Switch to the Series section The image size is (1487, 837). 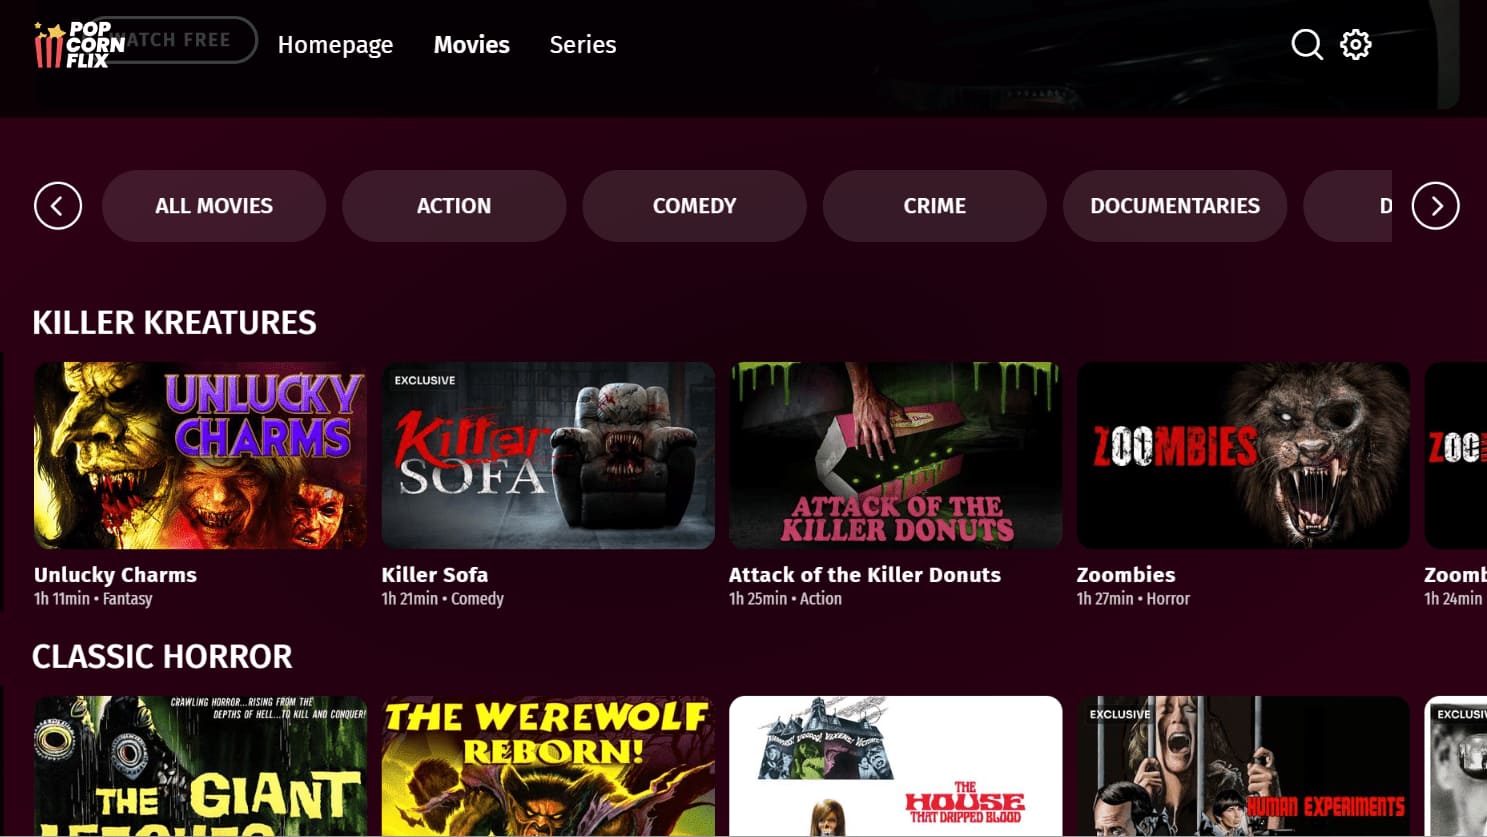point(583,45)
